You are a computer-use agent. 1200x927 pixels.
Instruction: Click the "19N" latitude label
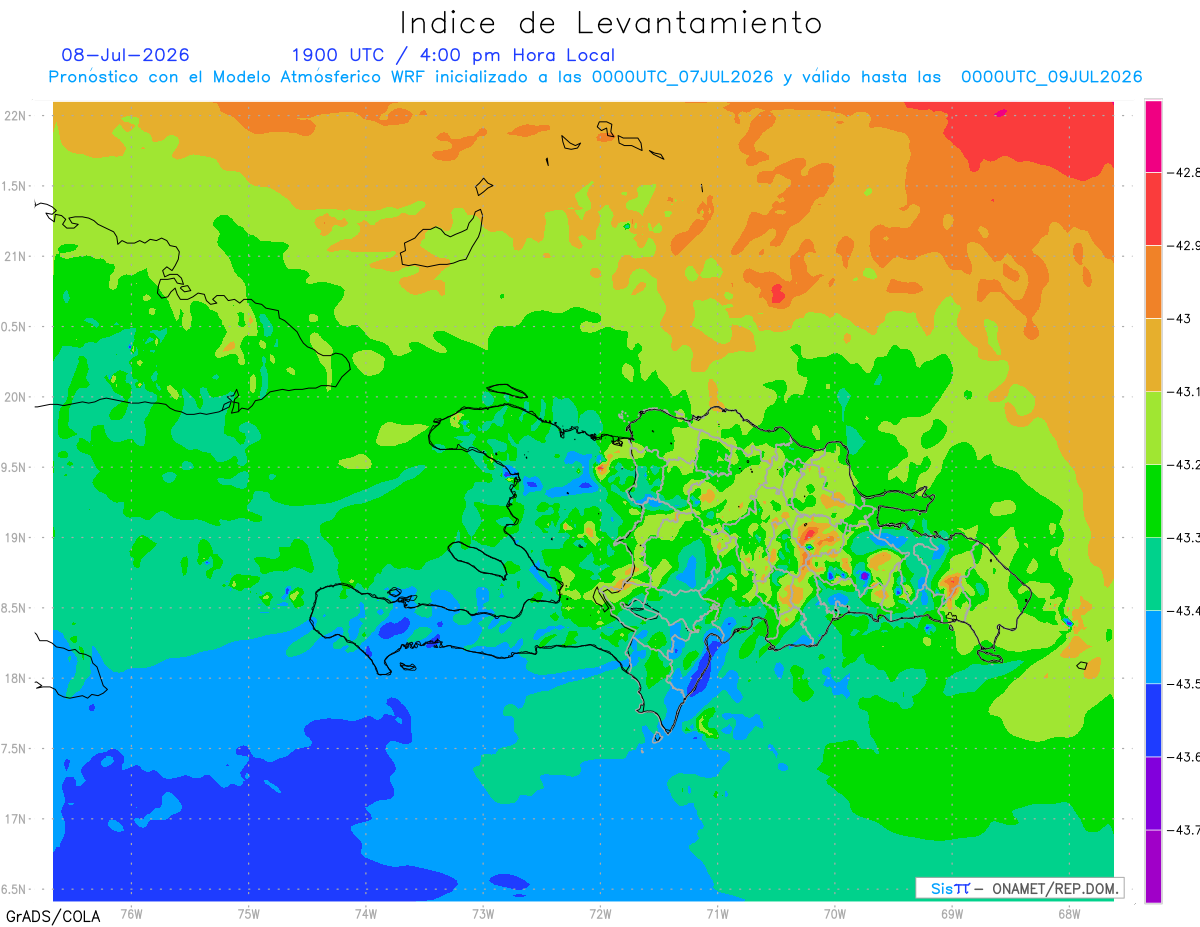pos(15,537)
